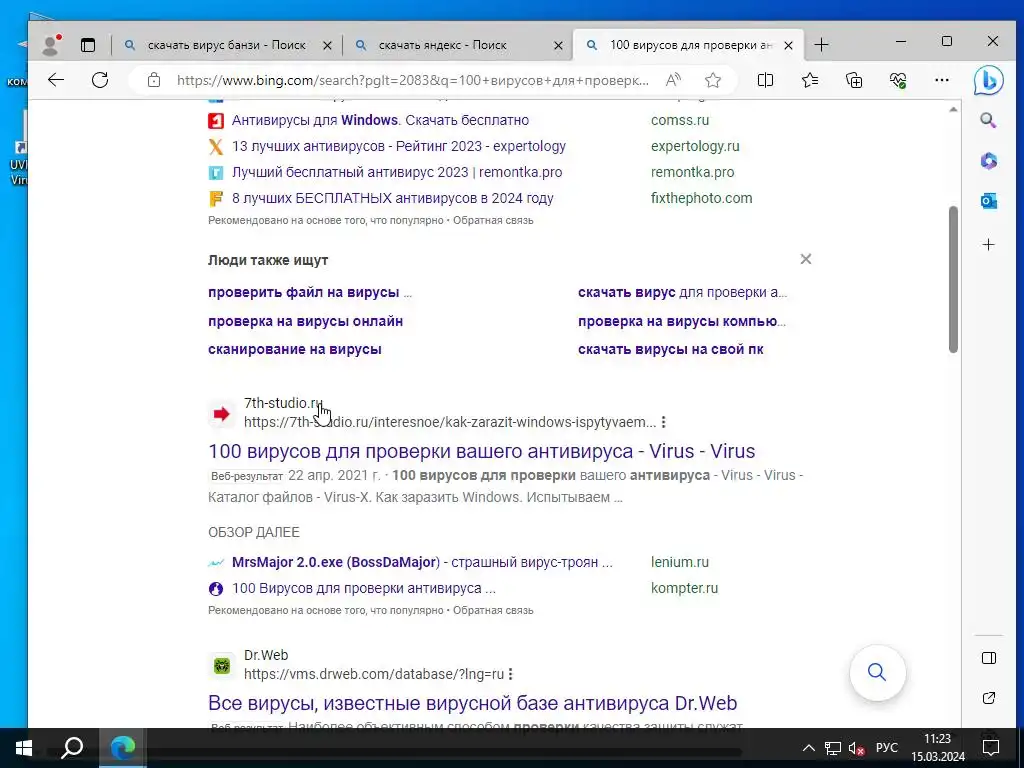
Task: Click the Edge icon in taskbar
Action: click(x=122, y=748)
